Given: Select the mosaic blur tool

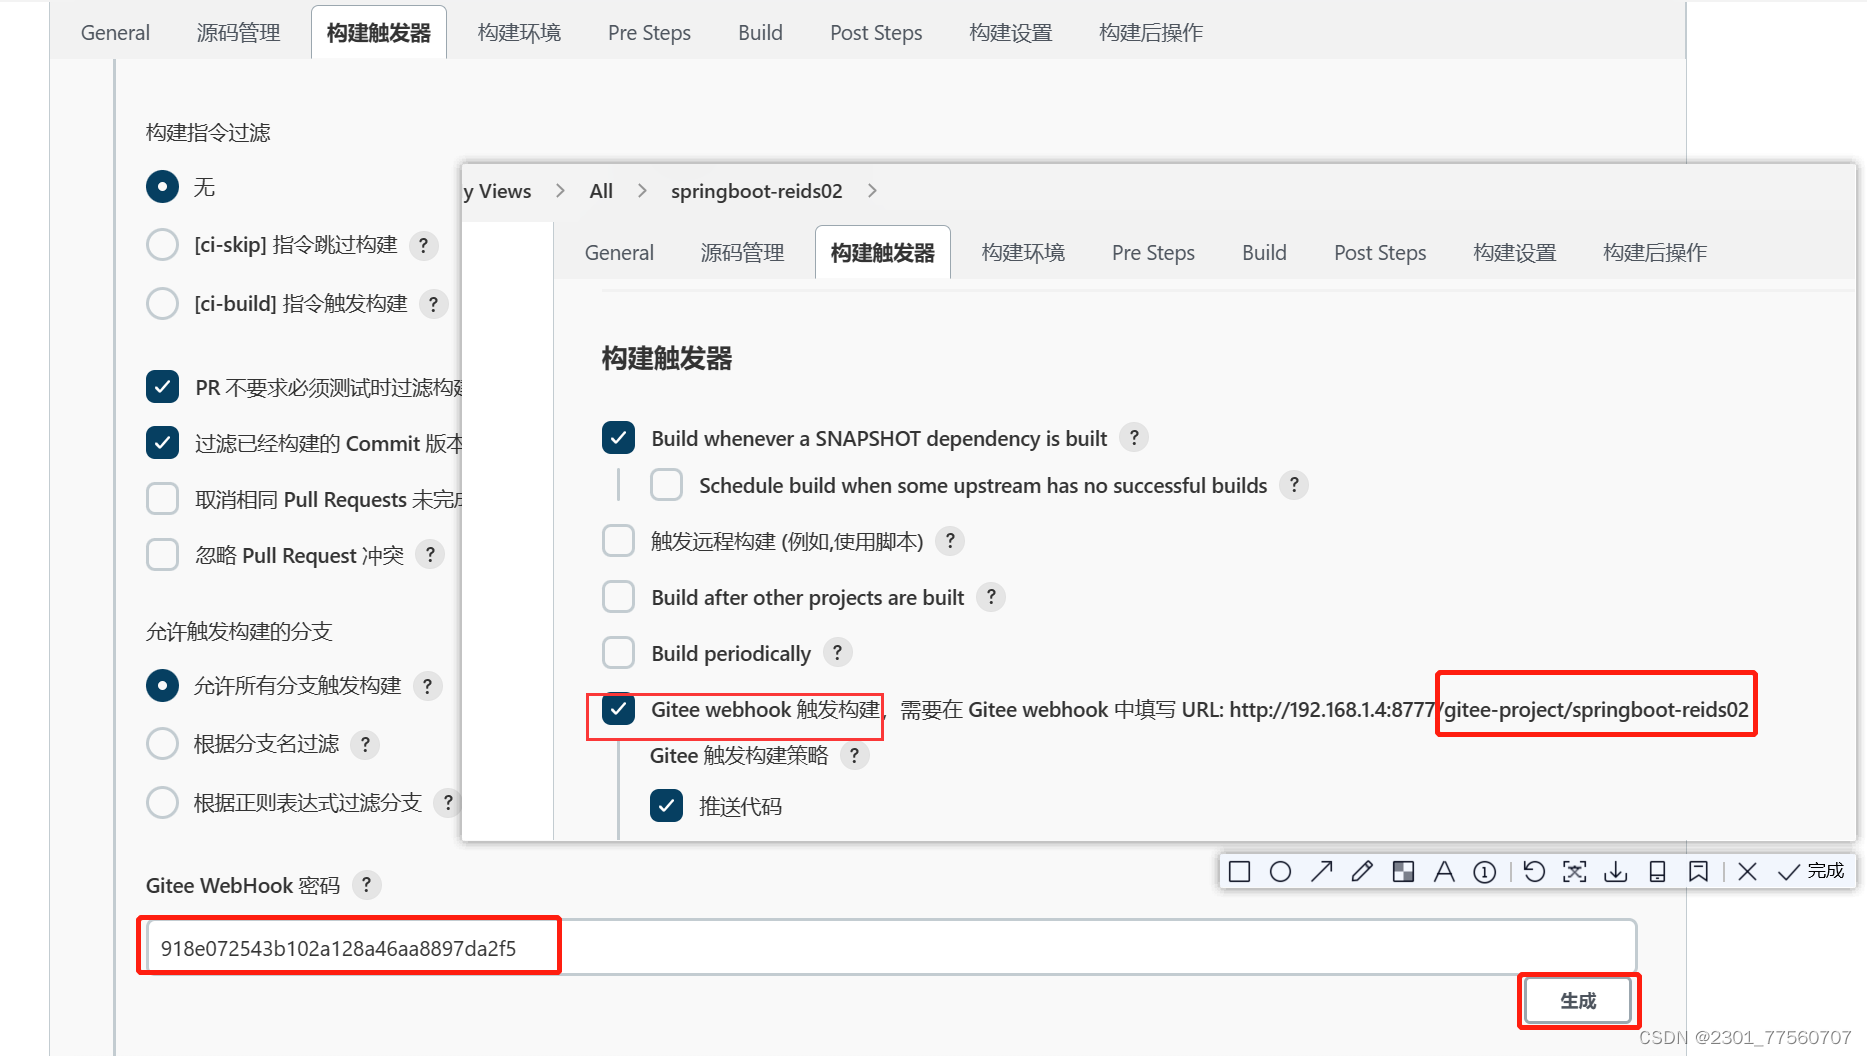Looking at the screenshot, I should click(x=1402, y=871).
